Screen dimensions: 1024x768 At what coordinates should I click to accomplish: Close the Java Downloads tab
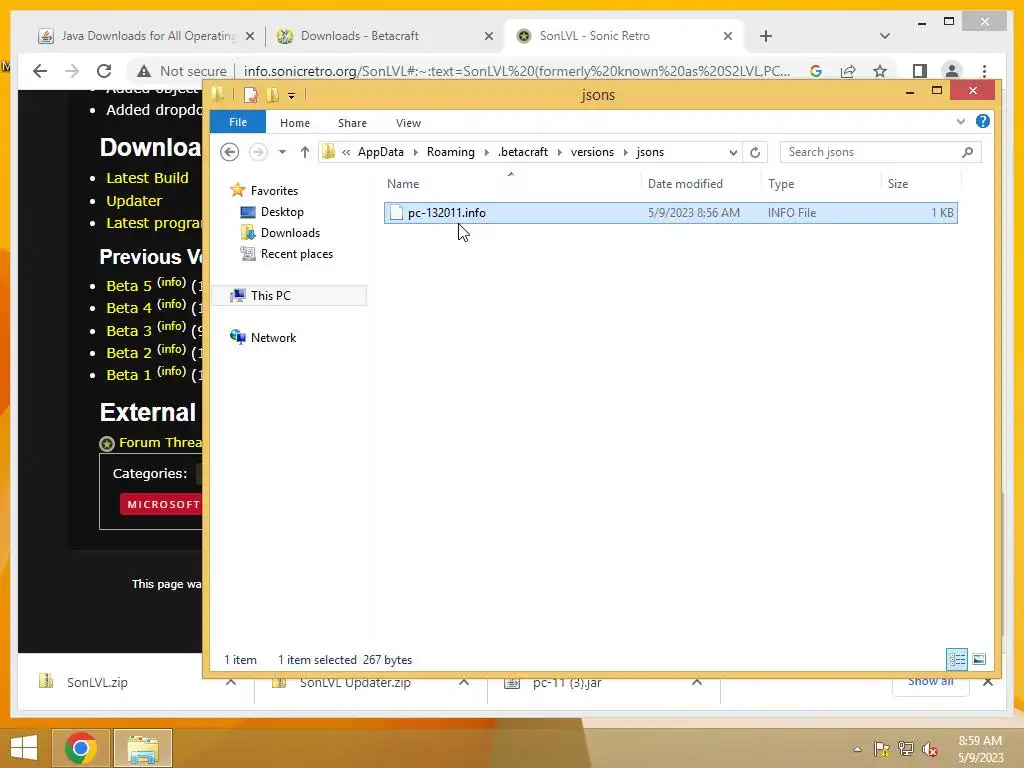coord(249,36)
